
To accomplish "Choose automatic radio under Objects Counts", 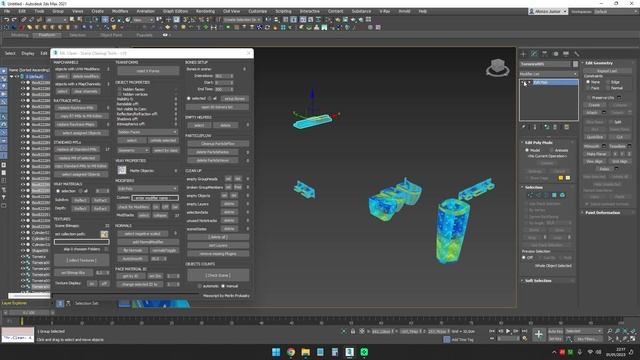I will coord(200,286).
